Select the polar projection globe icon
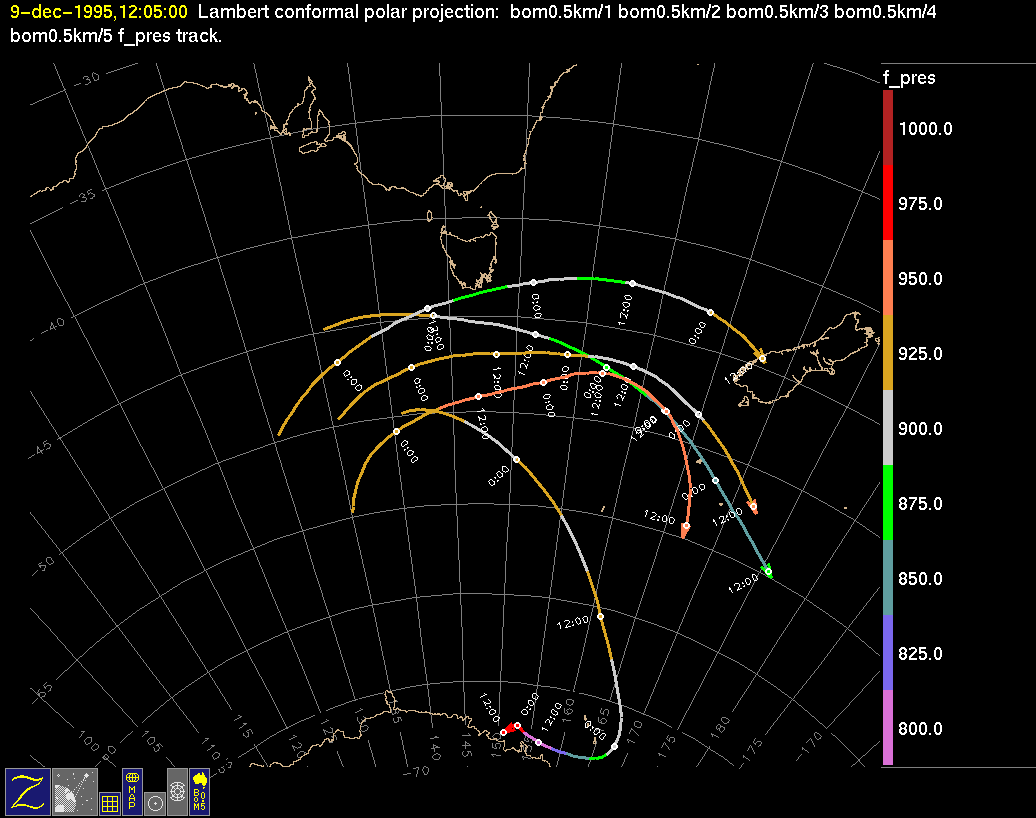Viewport: 1036px width, 818px height. (x=177, y=791)
